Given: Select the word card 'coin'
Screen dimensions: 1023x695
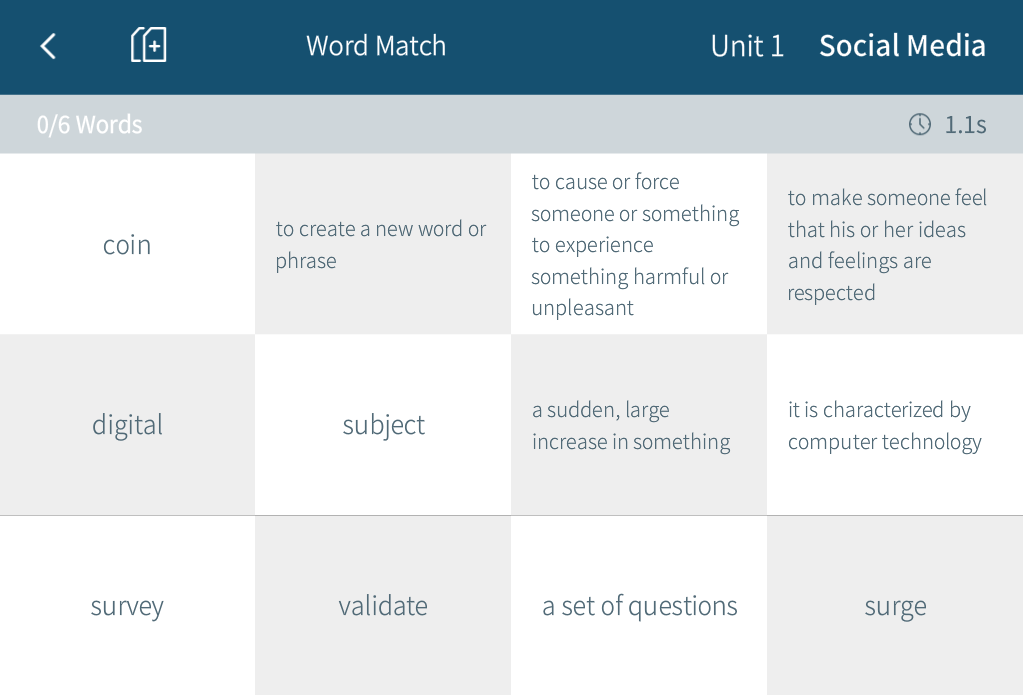Looking at the screenshot, I should coord(127,244).
